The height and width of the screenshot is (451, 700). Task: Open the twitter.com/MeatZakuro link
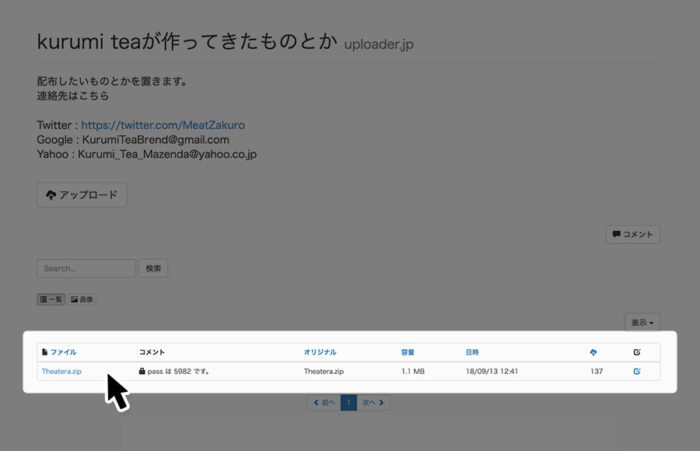click(163, 125)
